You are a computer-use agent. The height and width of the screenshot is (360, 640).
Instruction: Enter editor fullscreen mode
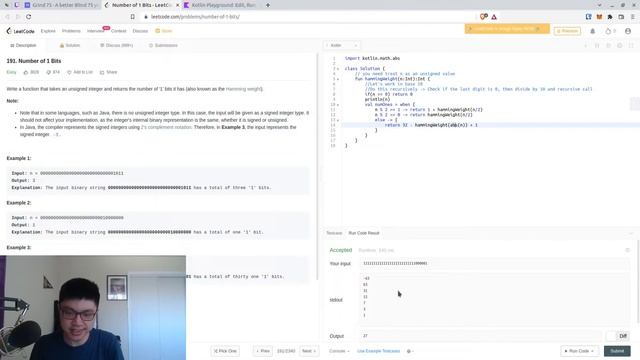pyautogui.click(x=631, y=45)
